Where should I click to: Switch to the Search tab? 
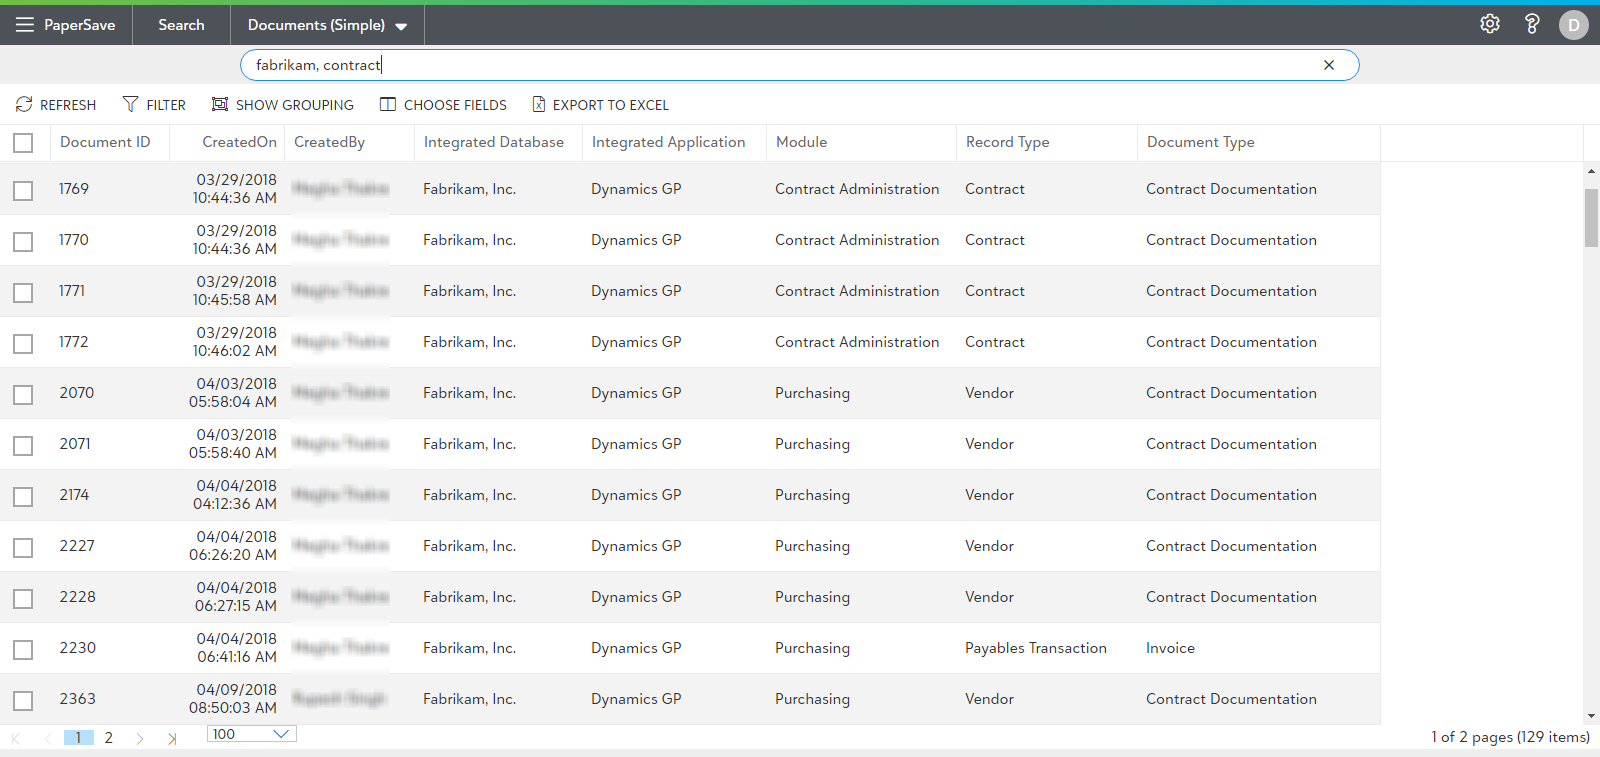pos(181,25)
